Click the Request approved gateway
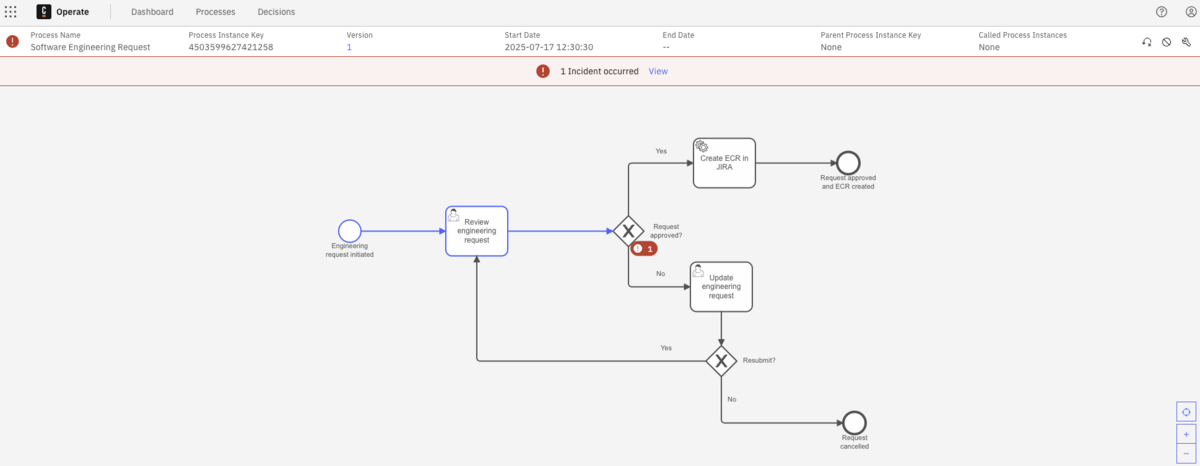Viewport: 1200px width, 466px height. [628, 231]
